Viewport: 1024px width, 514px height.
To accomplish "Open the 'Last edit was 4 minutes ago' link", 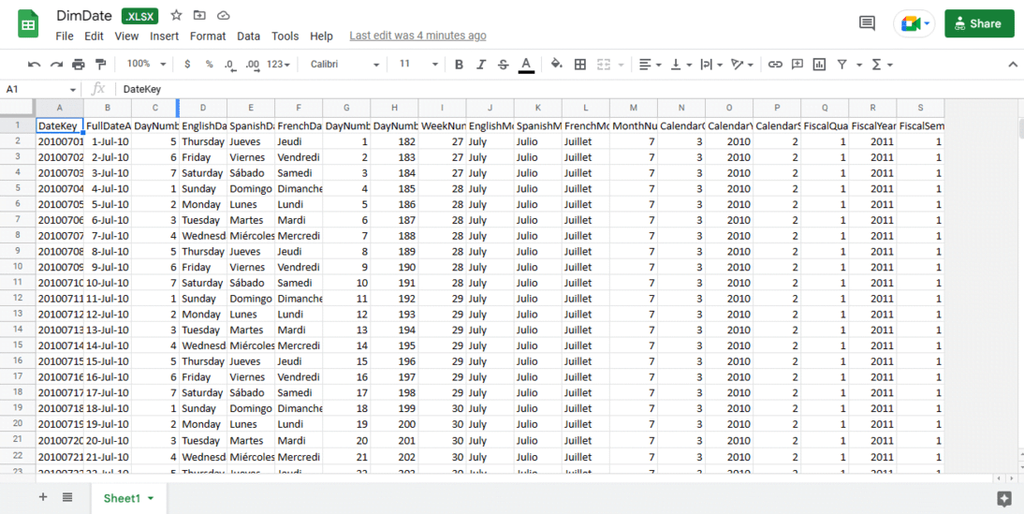I will point(417,36).
